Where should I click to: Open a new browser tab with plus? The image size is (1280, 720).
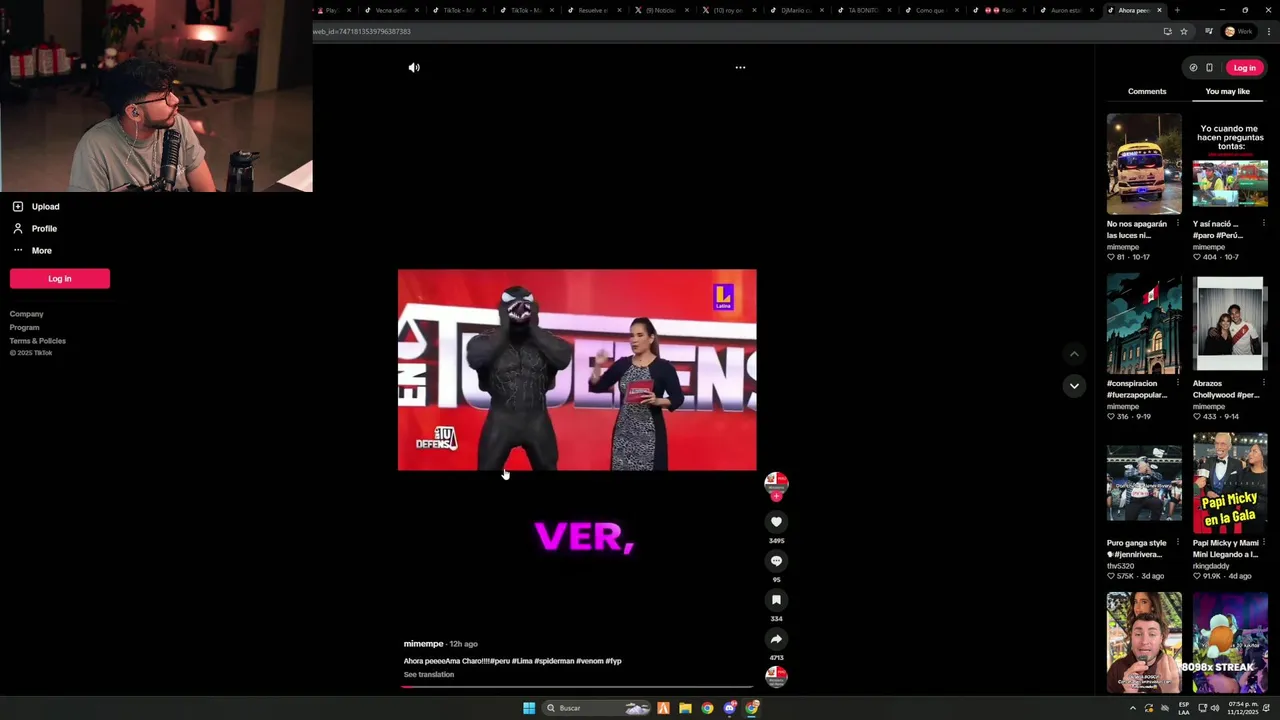pyautogui.click(x=1177, y=10)
